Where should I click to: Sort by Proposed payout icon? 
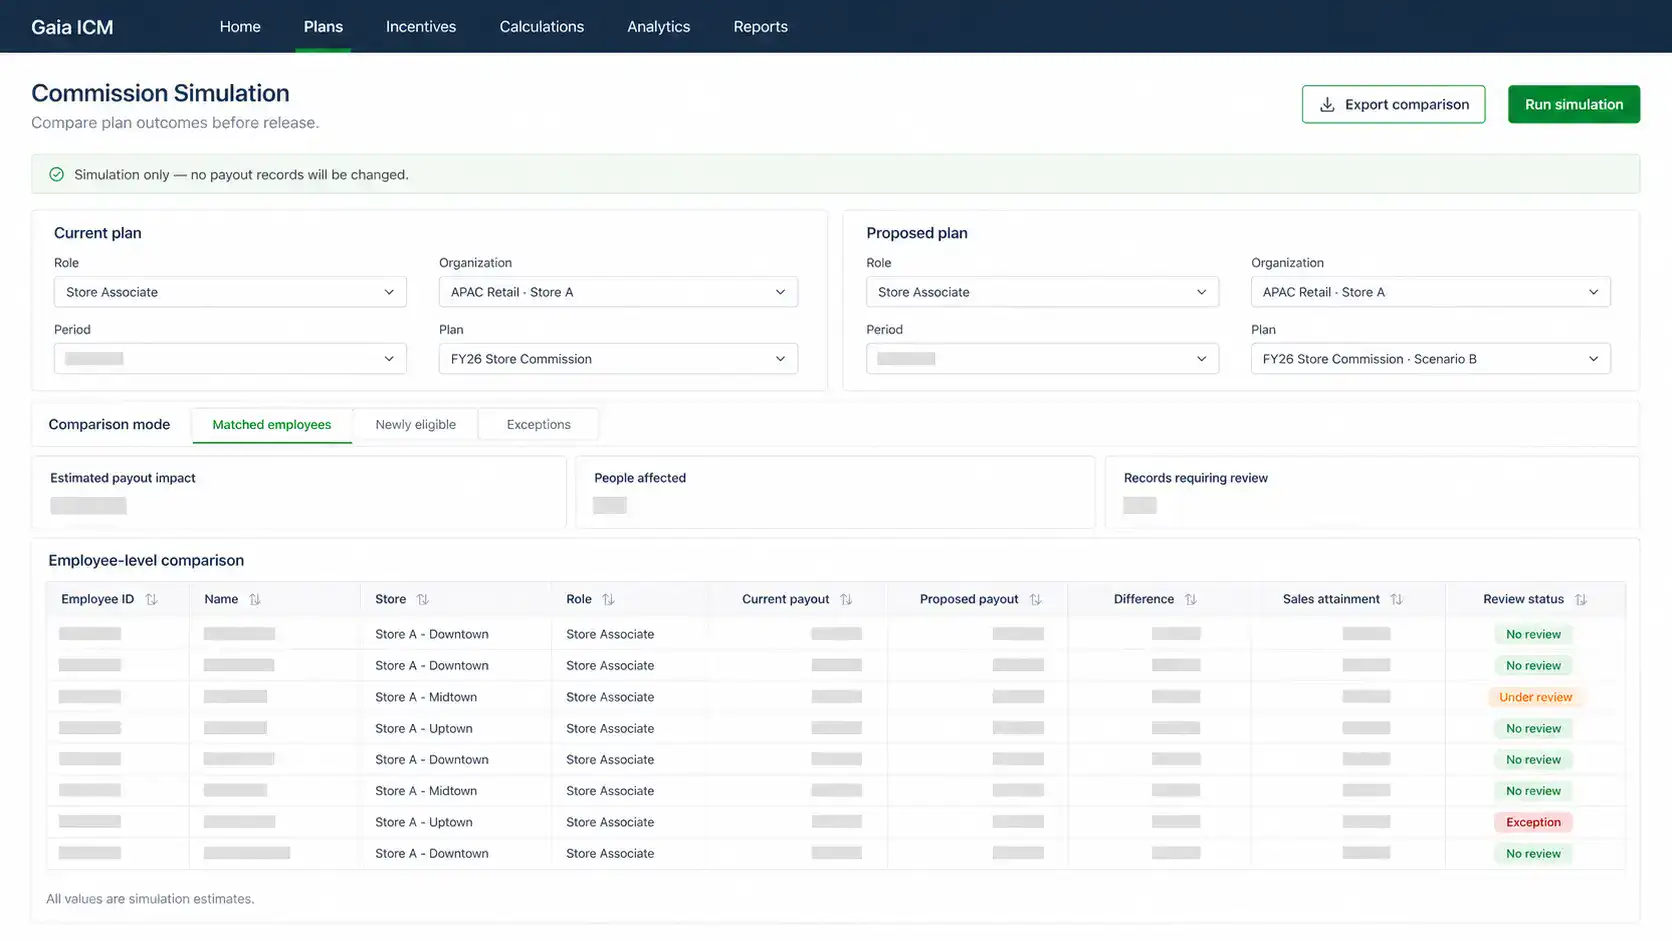click(1036, 599)
